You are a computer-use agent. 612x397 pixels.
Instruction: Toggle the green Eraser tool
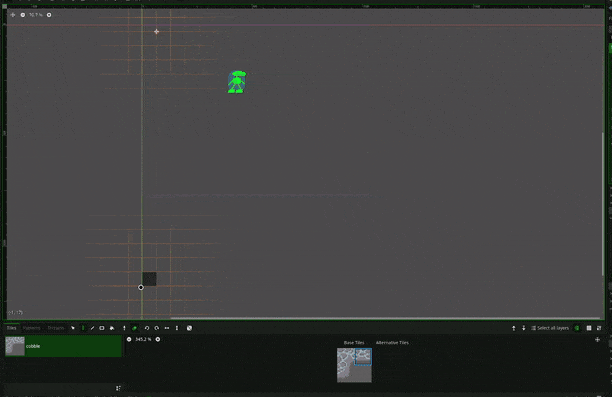tap(134, 328)
